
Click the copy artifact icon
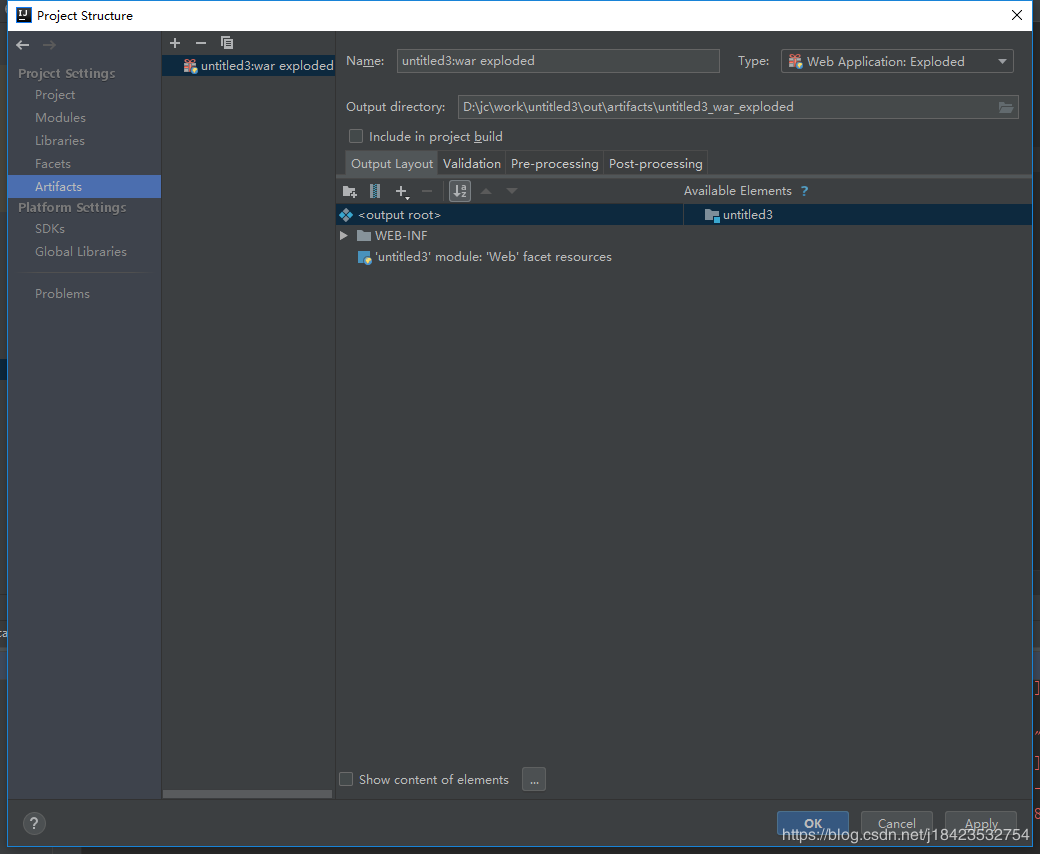(x=227, y=43)
